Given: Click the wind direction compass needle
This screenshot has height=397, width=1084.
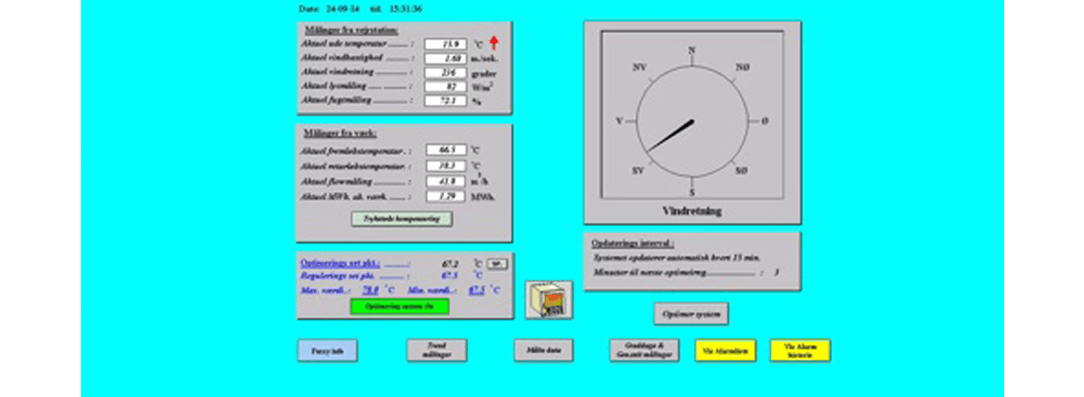Looking at the screenshot, I should 671,136.
